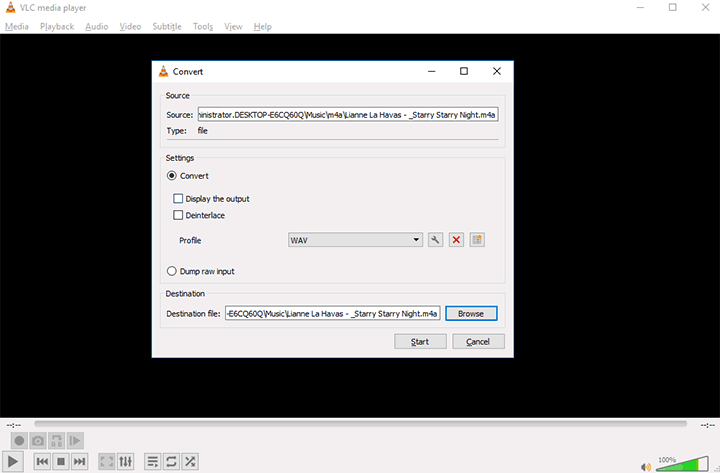Take a snapshot with camera icon
Viewport: 720px width, 473px height.
(38, 441)
